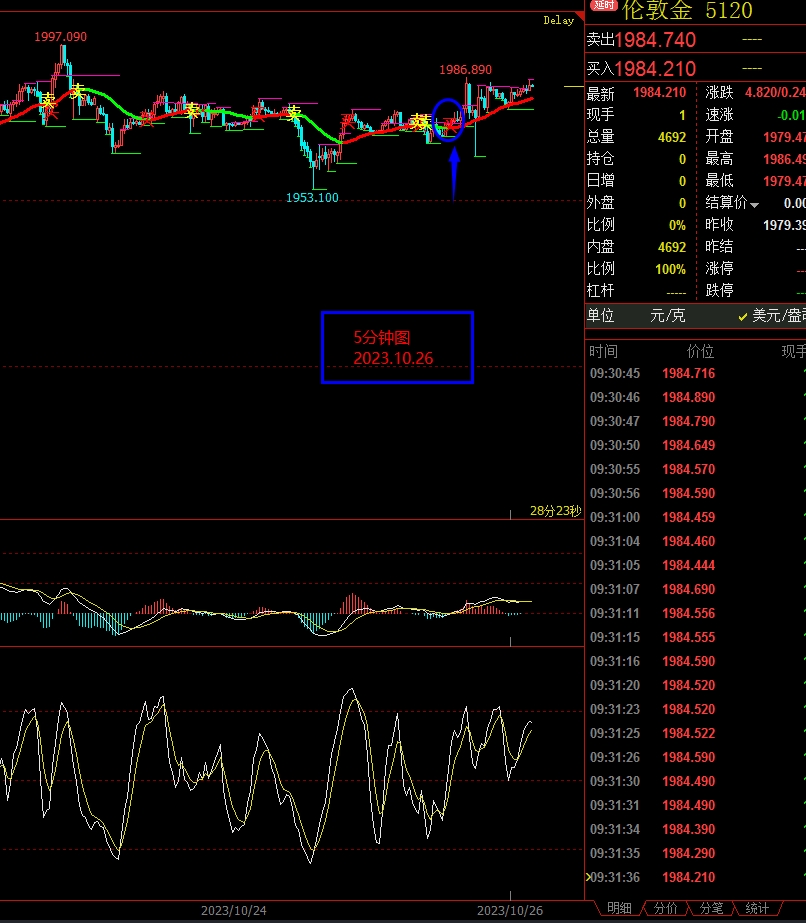Click the 持仓 value 0
Image resolution: width=806 pixels, height=923 pixels.
682,160
